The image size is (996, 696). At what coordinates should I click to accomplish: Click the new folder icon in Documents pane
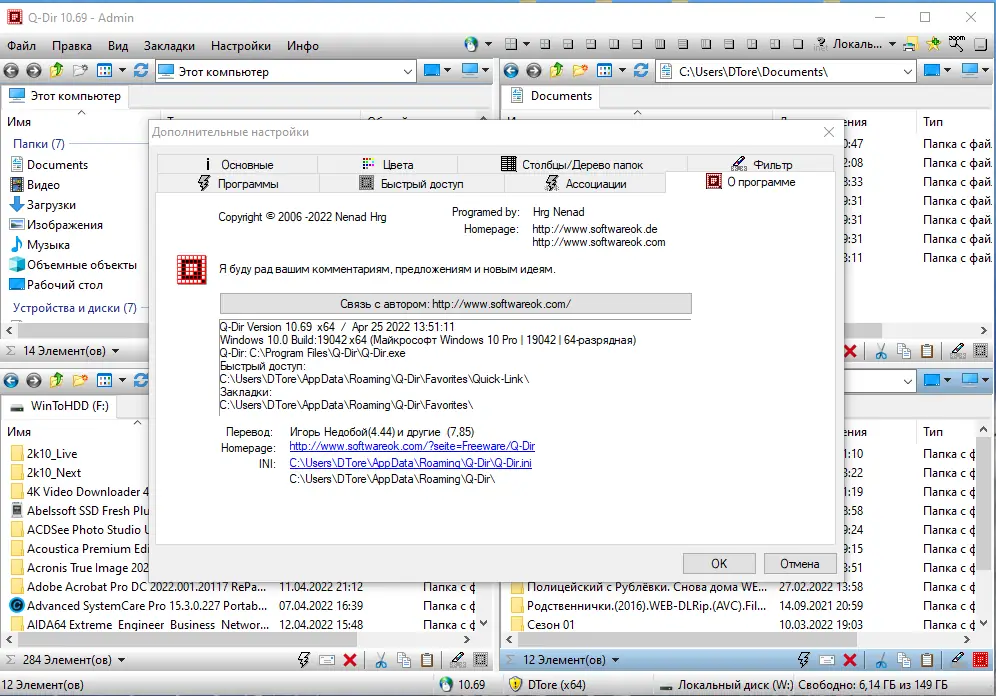click(x=580, y=70)
